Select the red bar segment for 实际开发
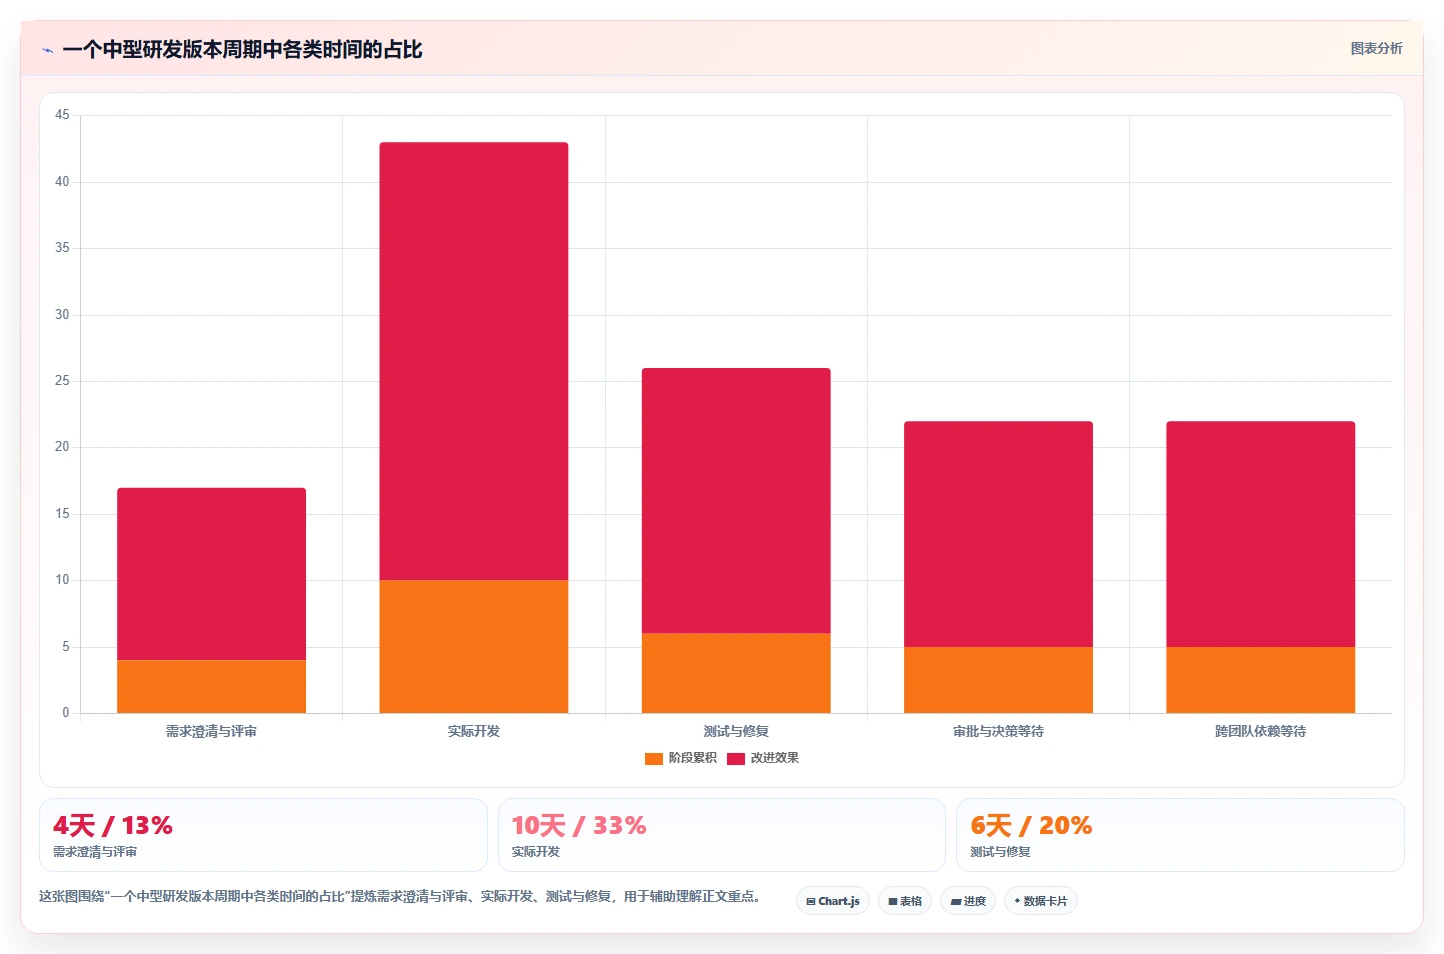1444x954 pixels. point(474,361)
